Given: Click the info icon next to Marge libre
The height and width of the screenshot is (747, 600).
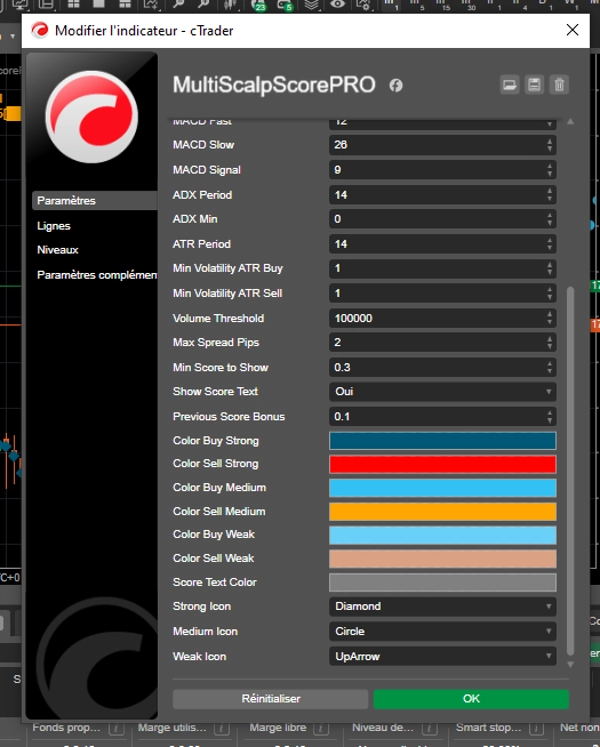Looking at the screenshot, I should [x=321, y=728].
